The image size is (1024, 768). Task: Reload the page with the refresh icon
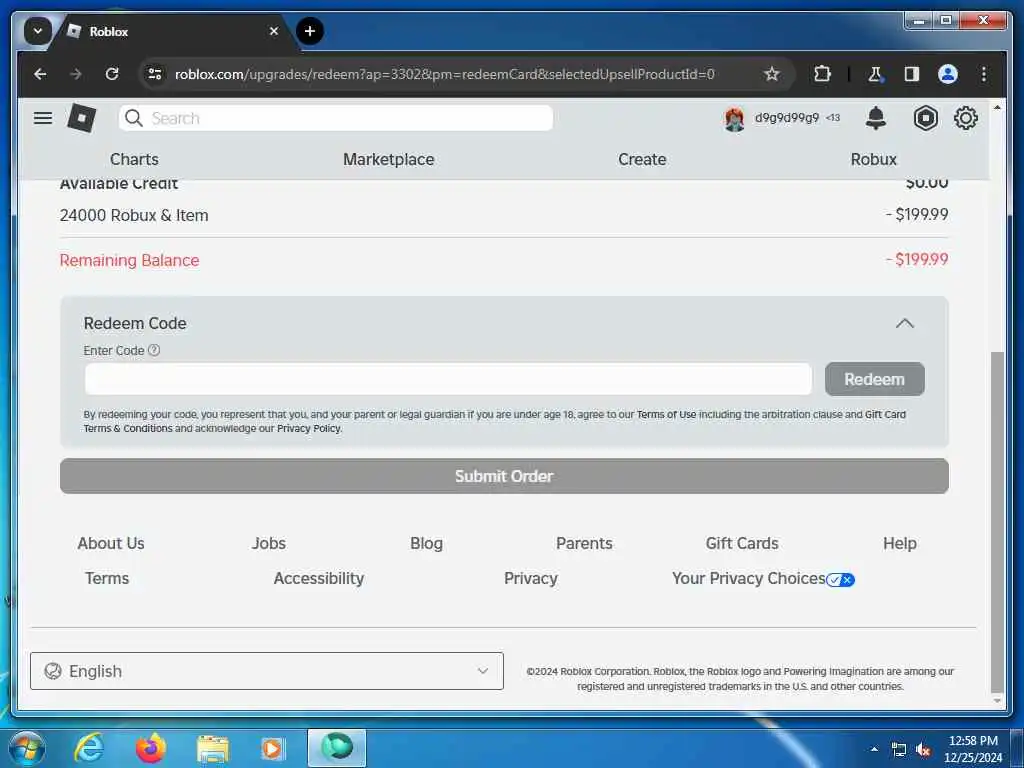[x=112, y=74]
